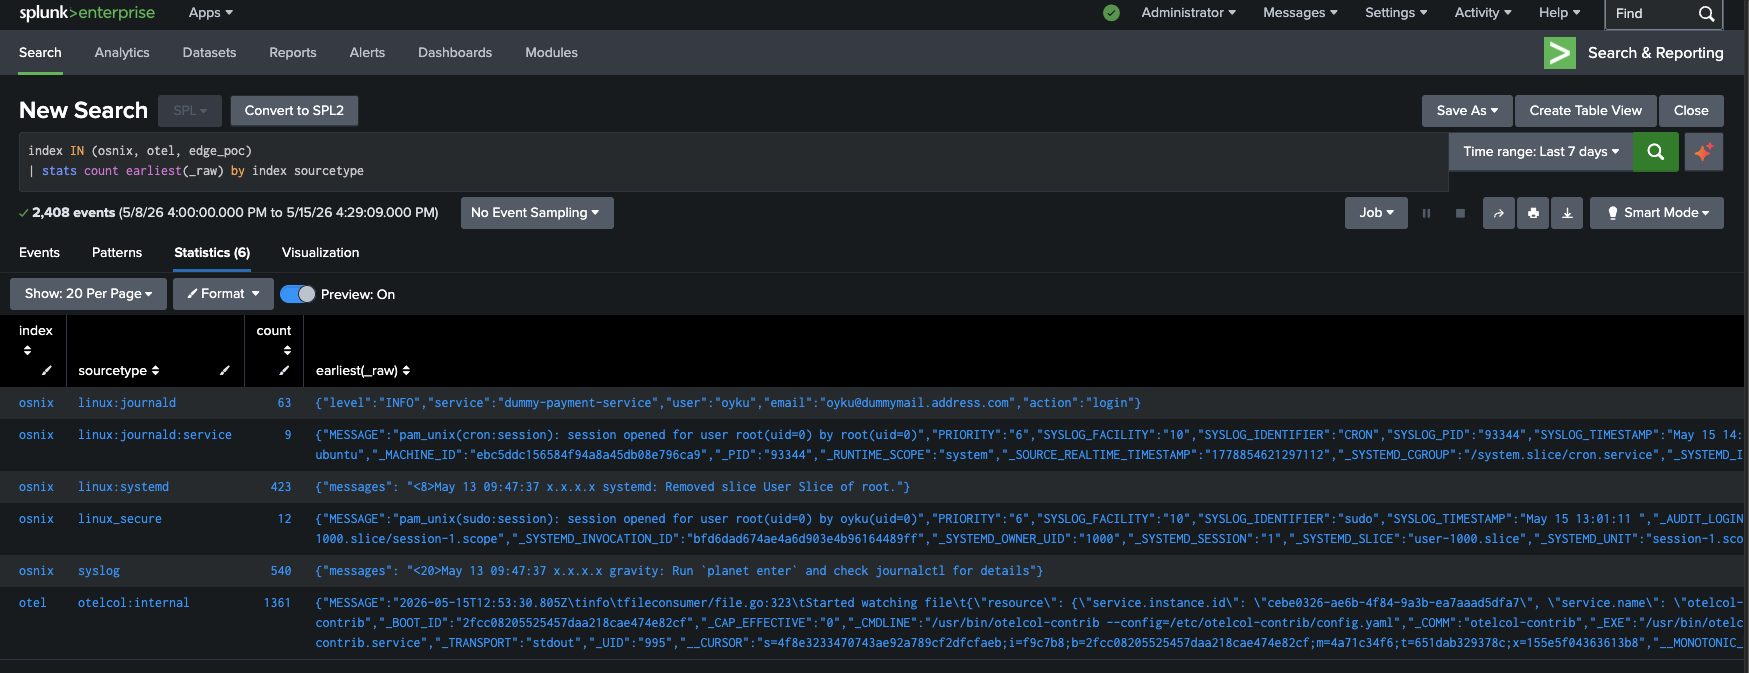Open the Dashboards nav tab

(455, 53)
